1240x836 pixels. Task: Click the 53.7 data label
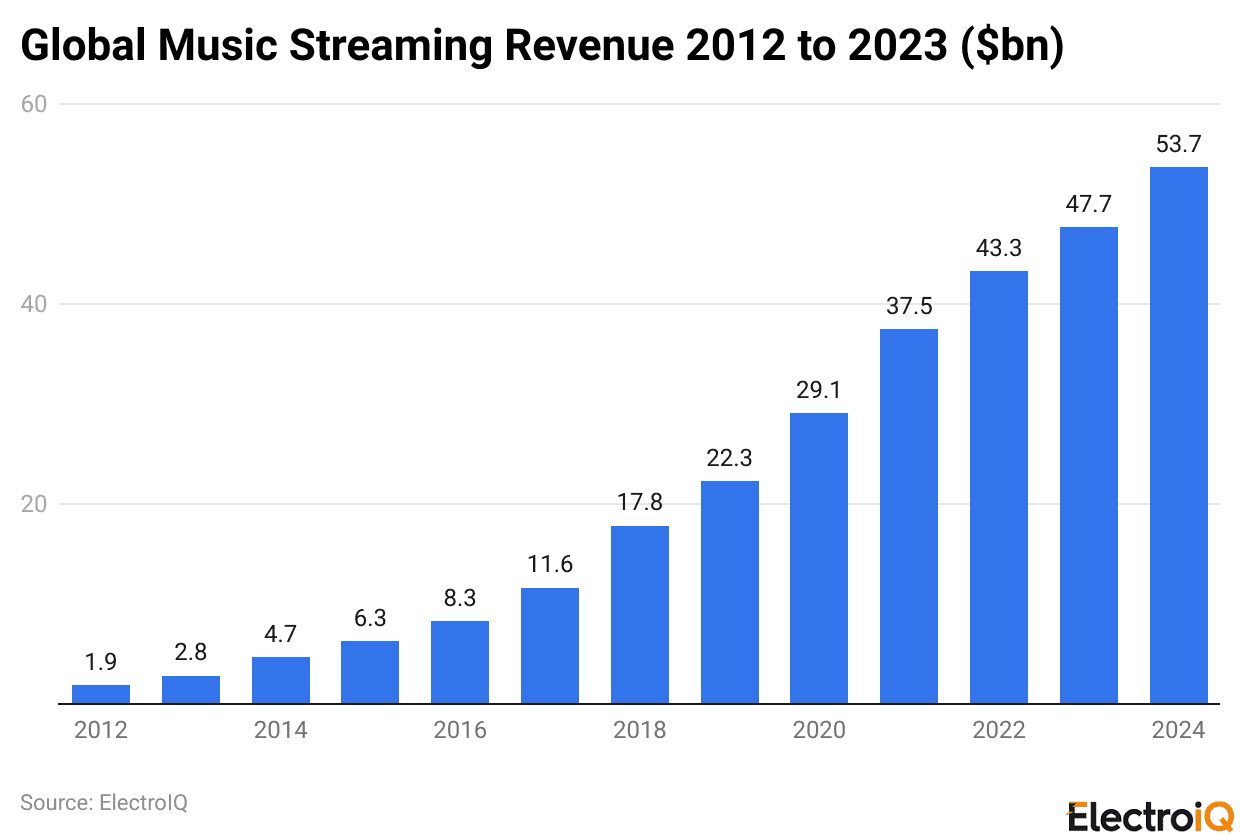click(x=1178, y=142)
